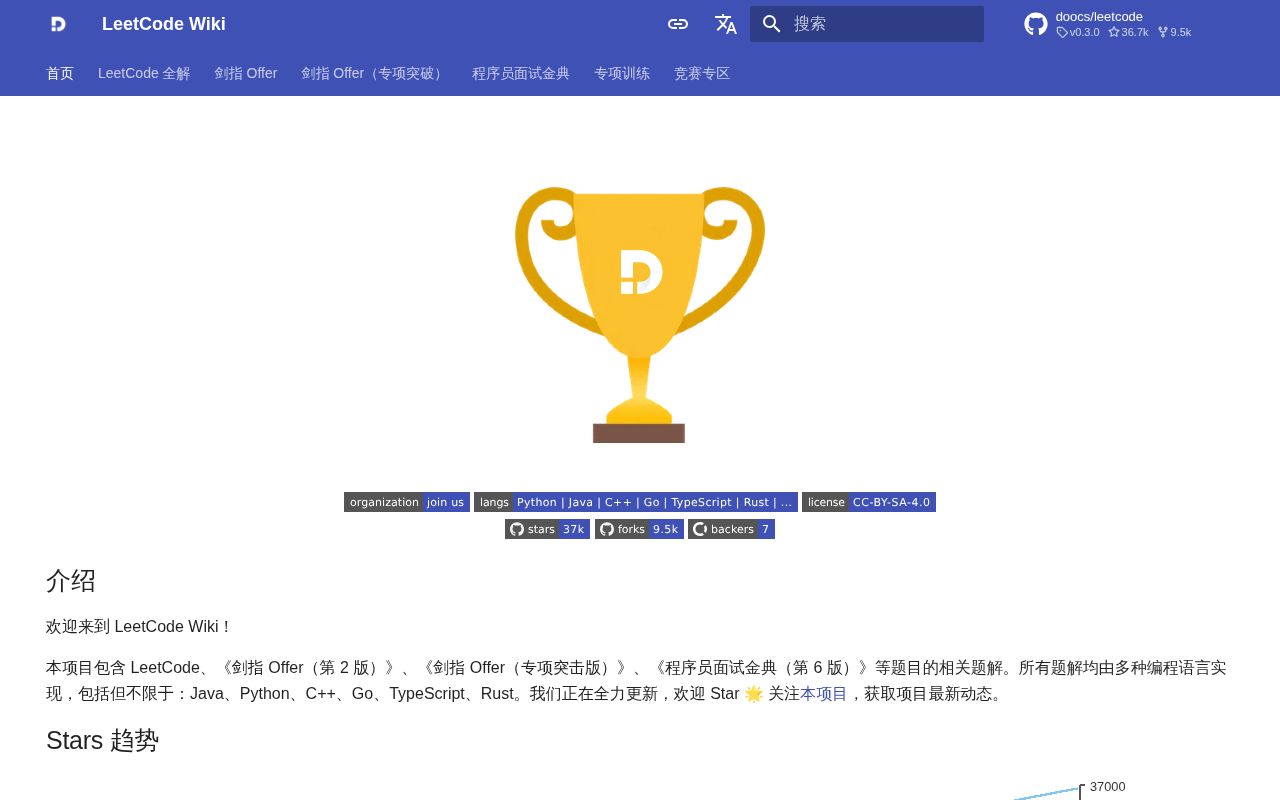Screen dimensions: 1280x800
Task: Click the 介绍 heading
Action: 71,580
